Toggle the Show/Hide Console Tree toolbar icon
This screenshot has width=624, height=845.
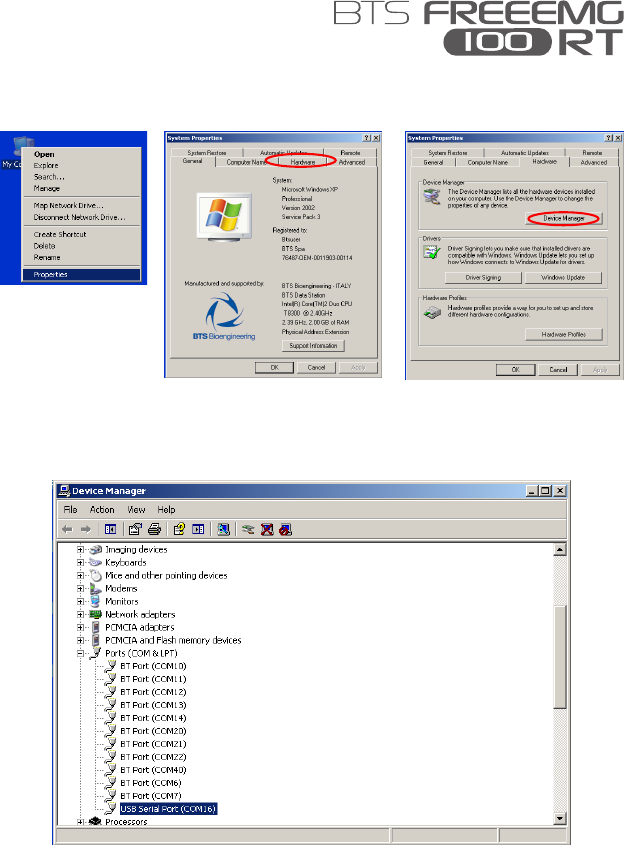(x=110, y=529)
